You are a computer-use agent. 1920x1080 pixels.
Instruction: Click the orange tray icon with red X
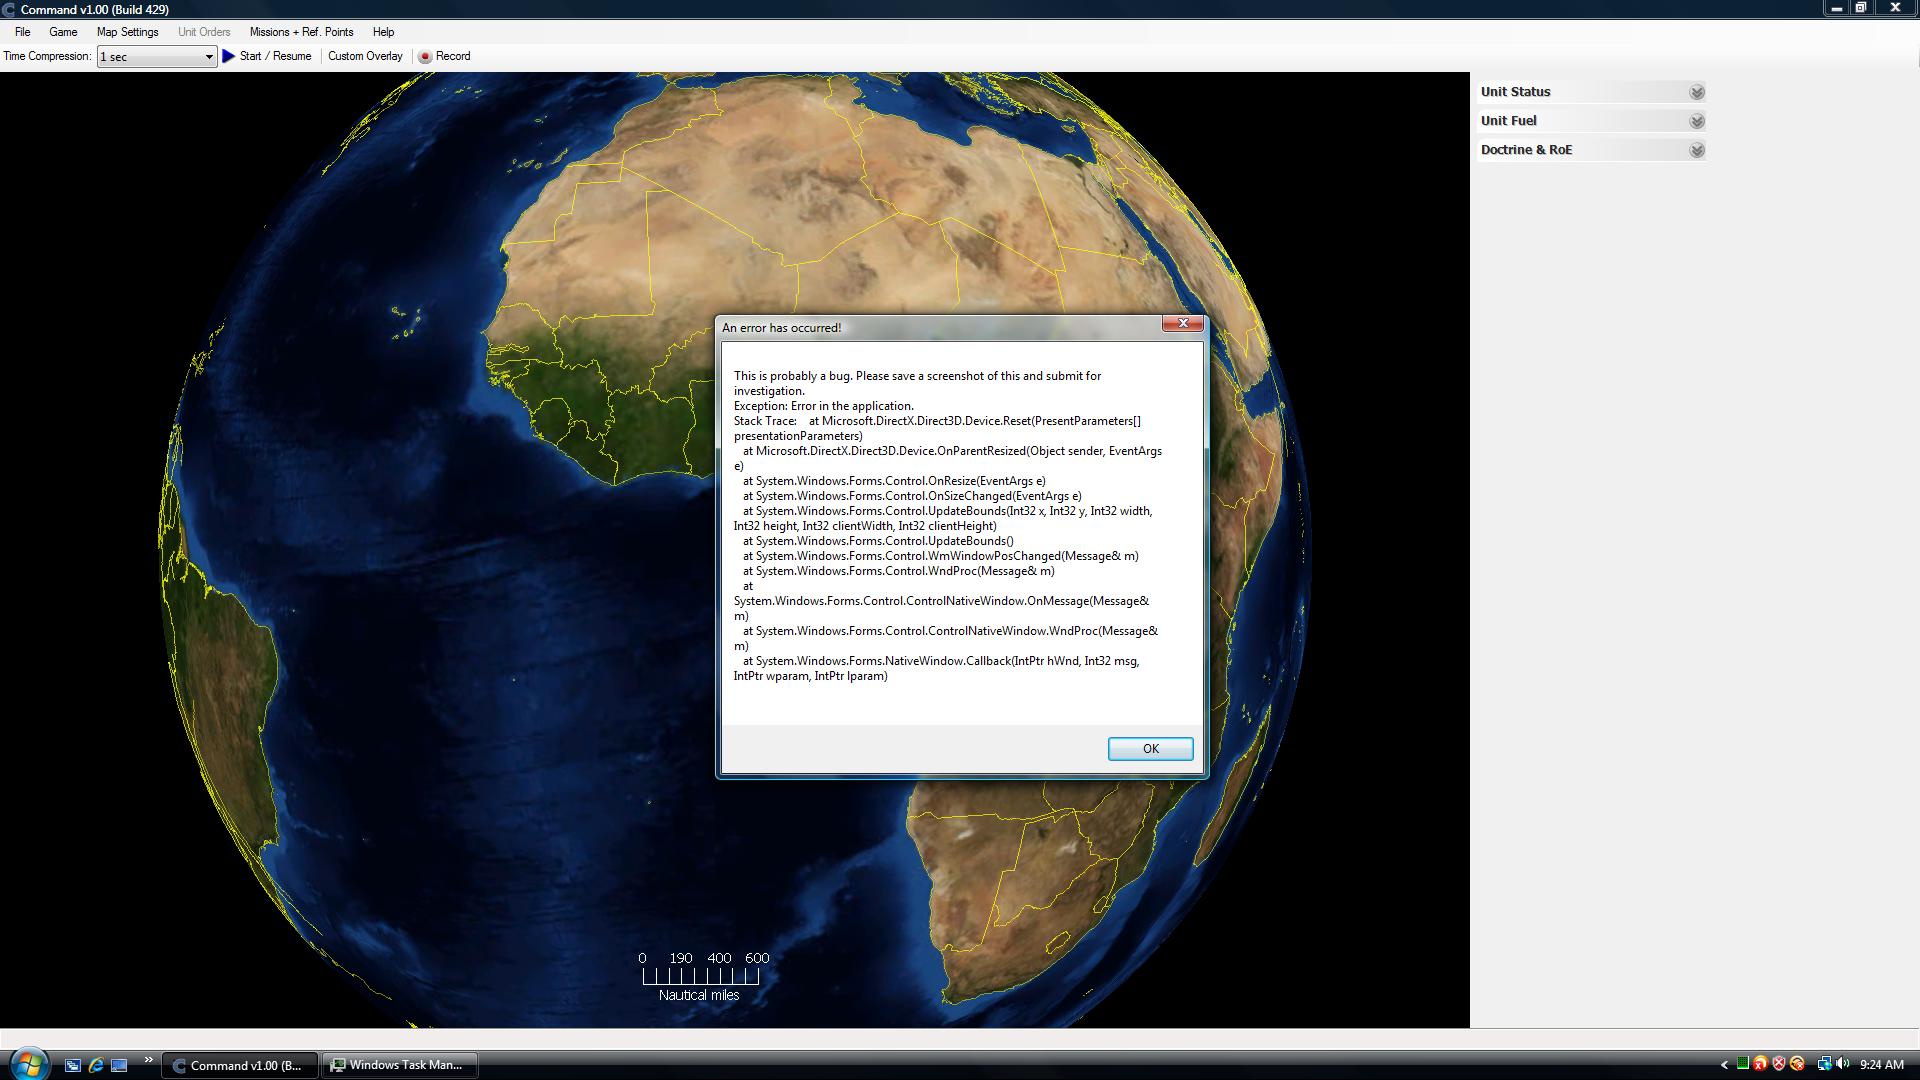click(x=1760, y=1064)
